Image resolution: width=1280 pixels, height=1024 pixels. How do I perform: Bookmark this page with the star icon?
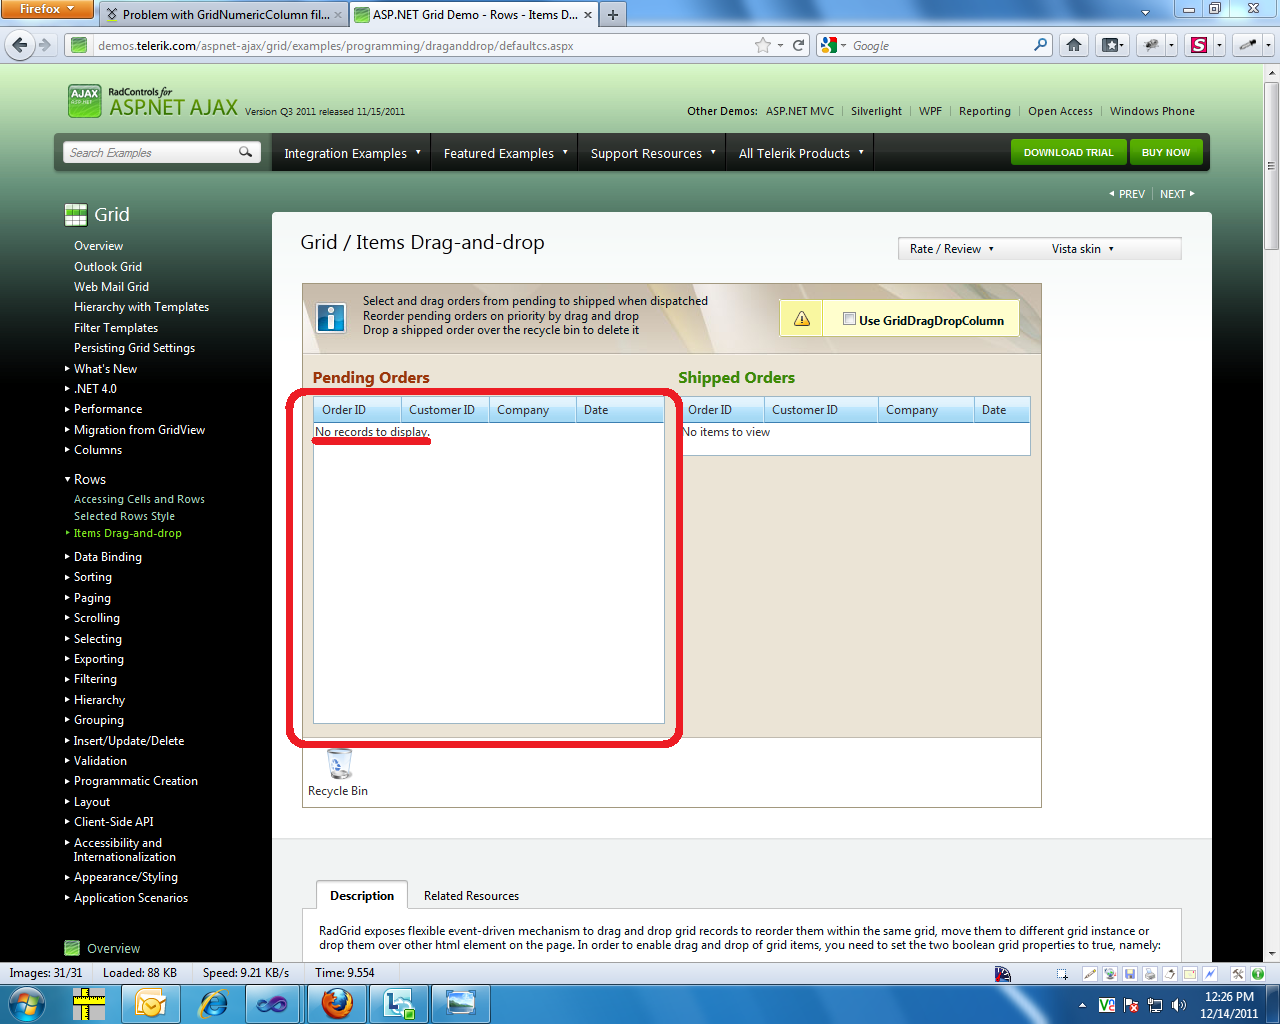pyautogui.click(x=763, y=45)
